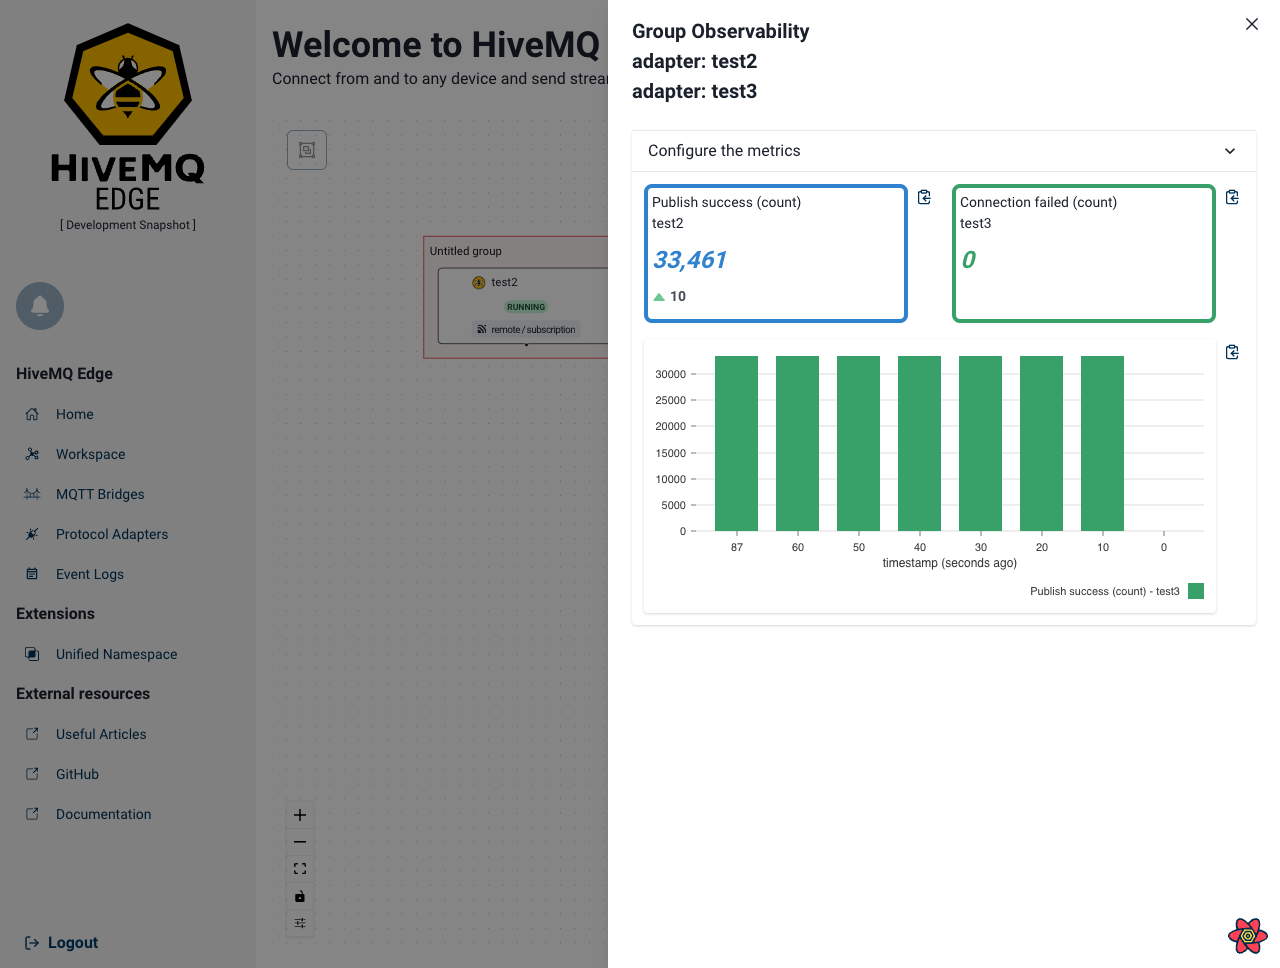Click the Untitled group label

tap(466, 251)
